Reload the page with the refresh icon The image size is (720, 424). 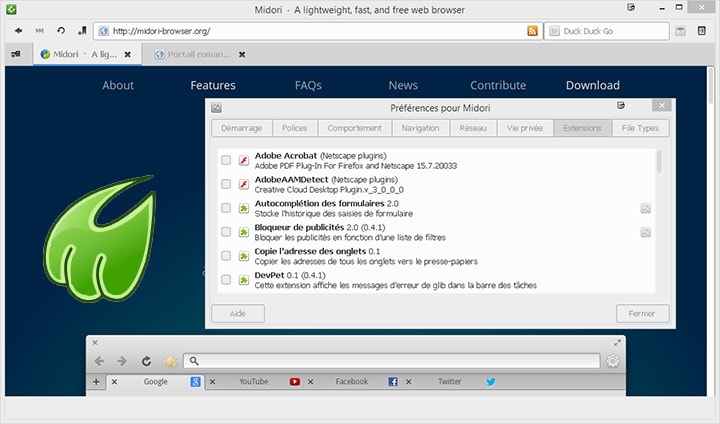pyautogui.click(x=61, y=31)
